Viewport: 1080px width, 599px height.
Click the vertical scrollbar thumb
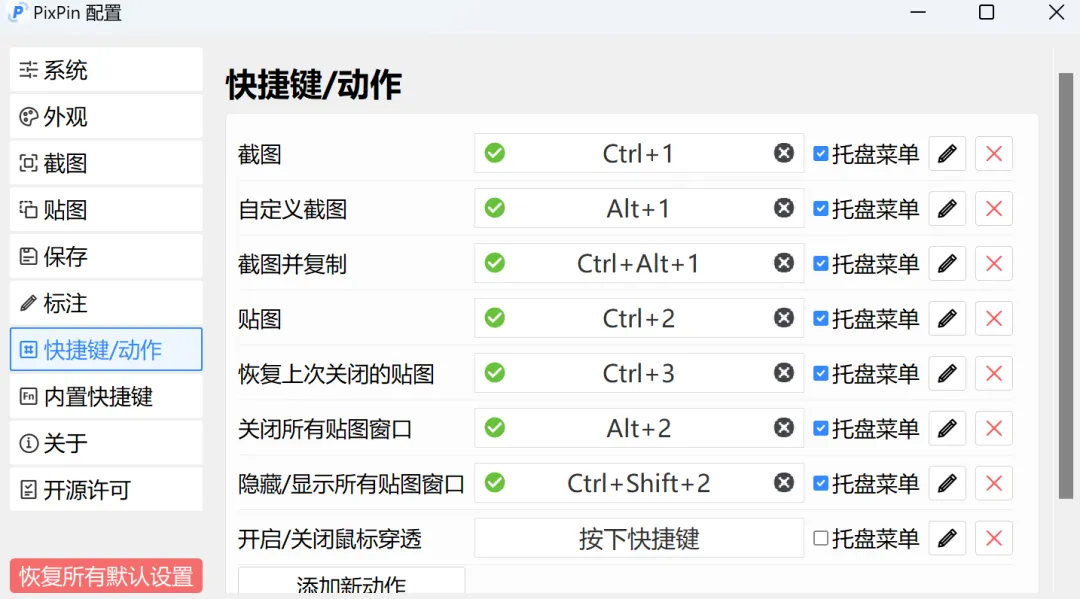(1066, 286)
